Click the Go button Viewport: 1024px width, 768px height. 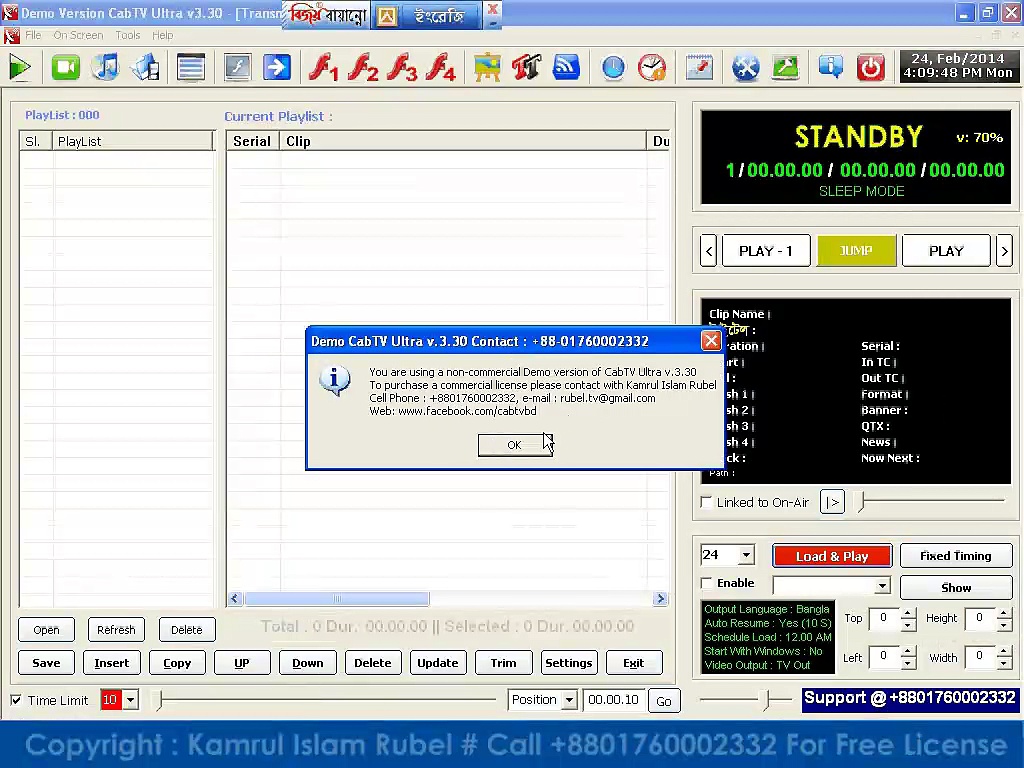coord(664,701)
